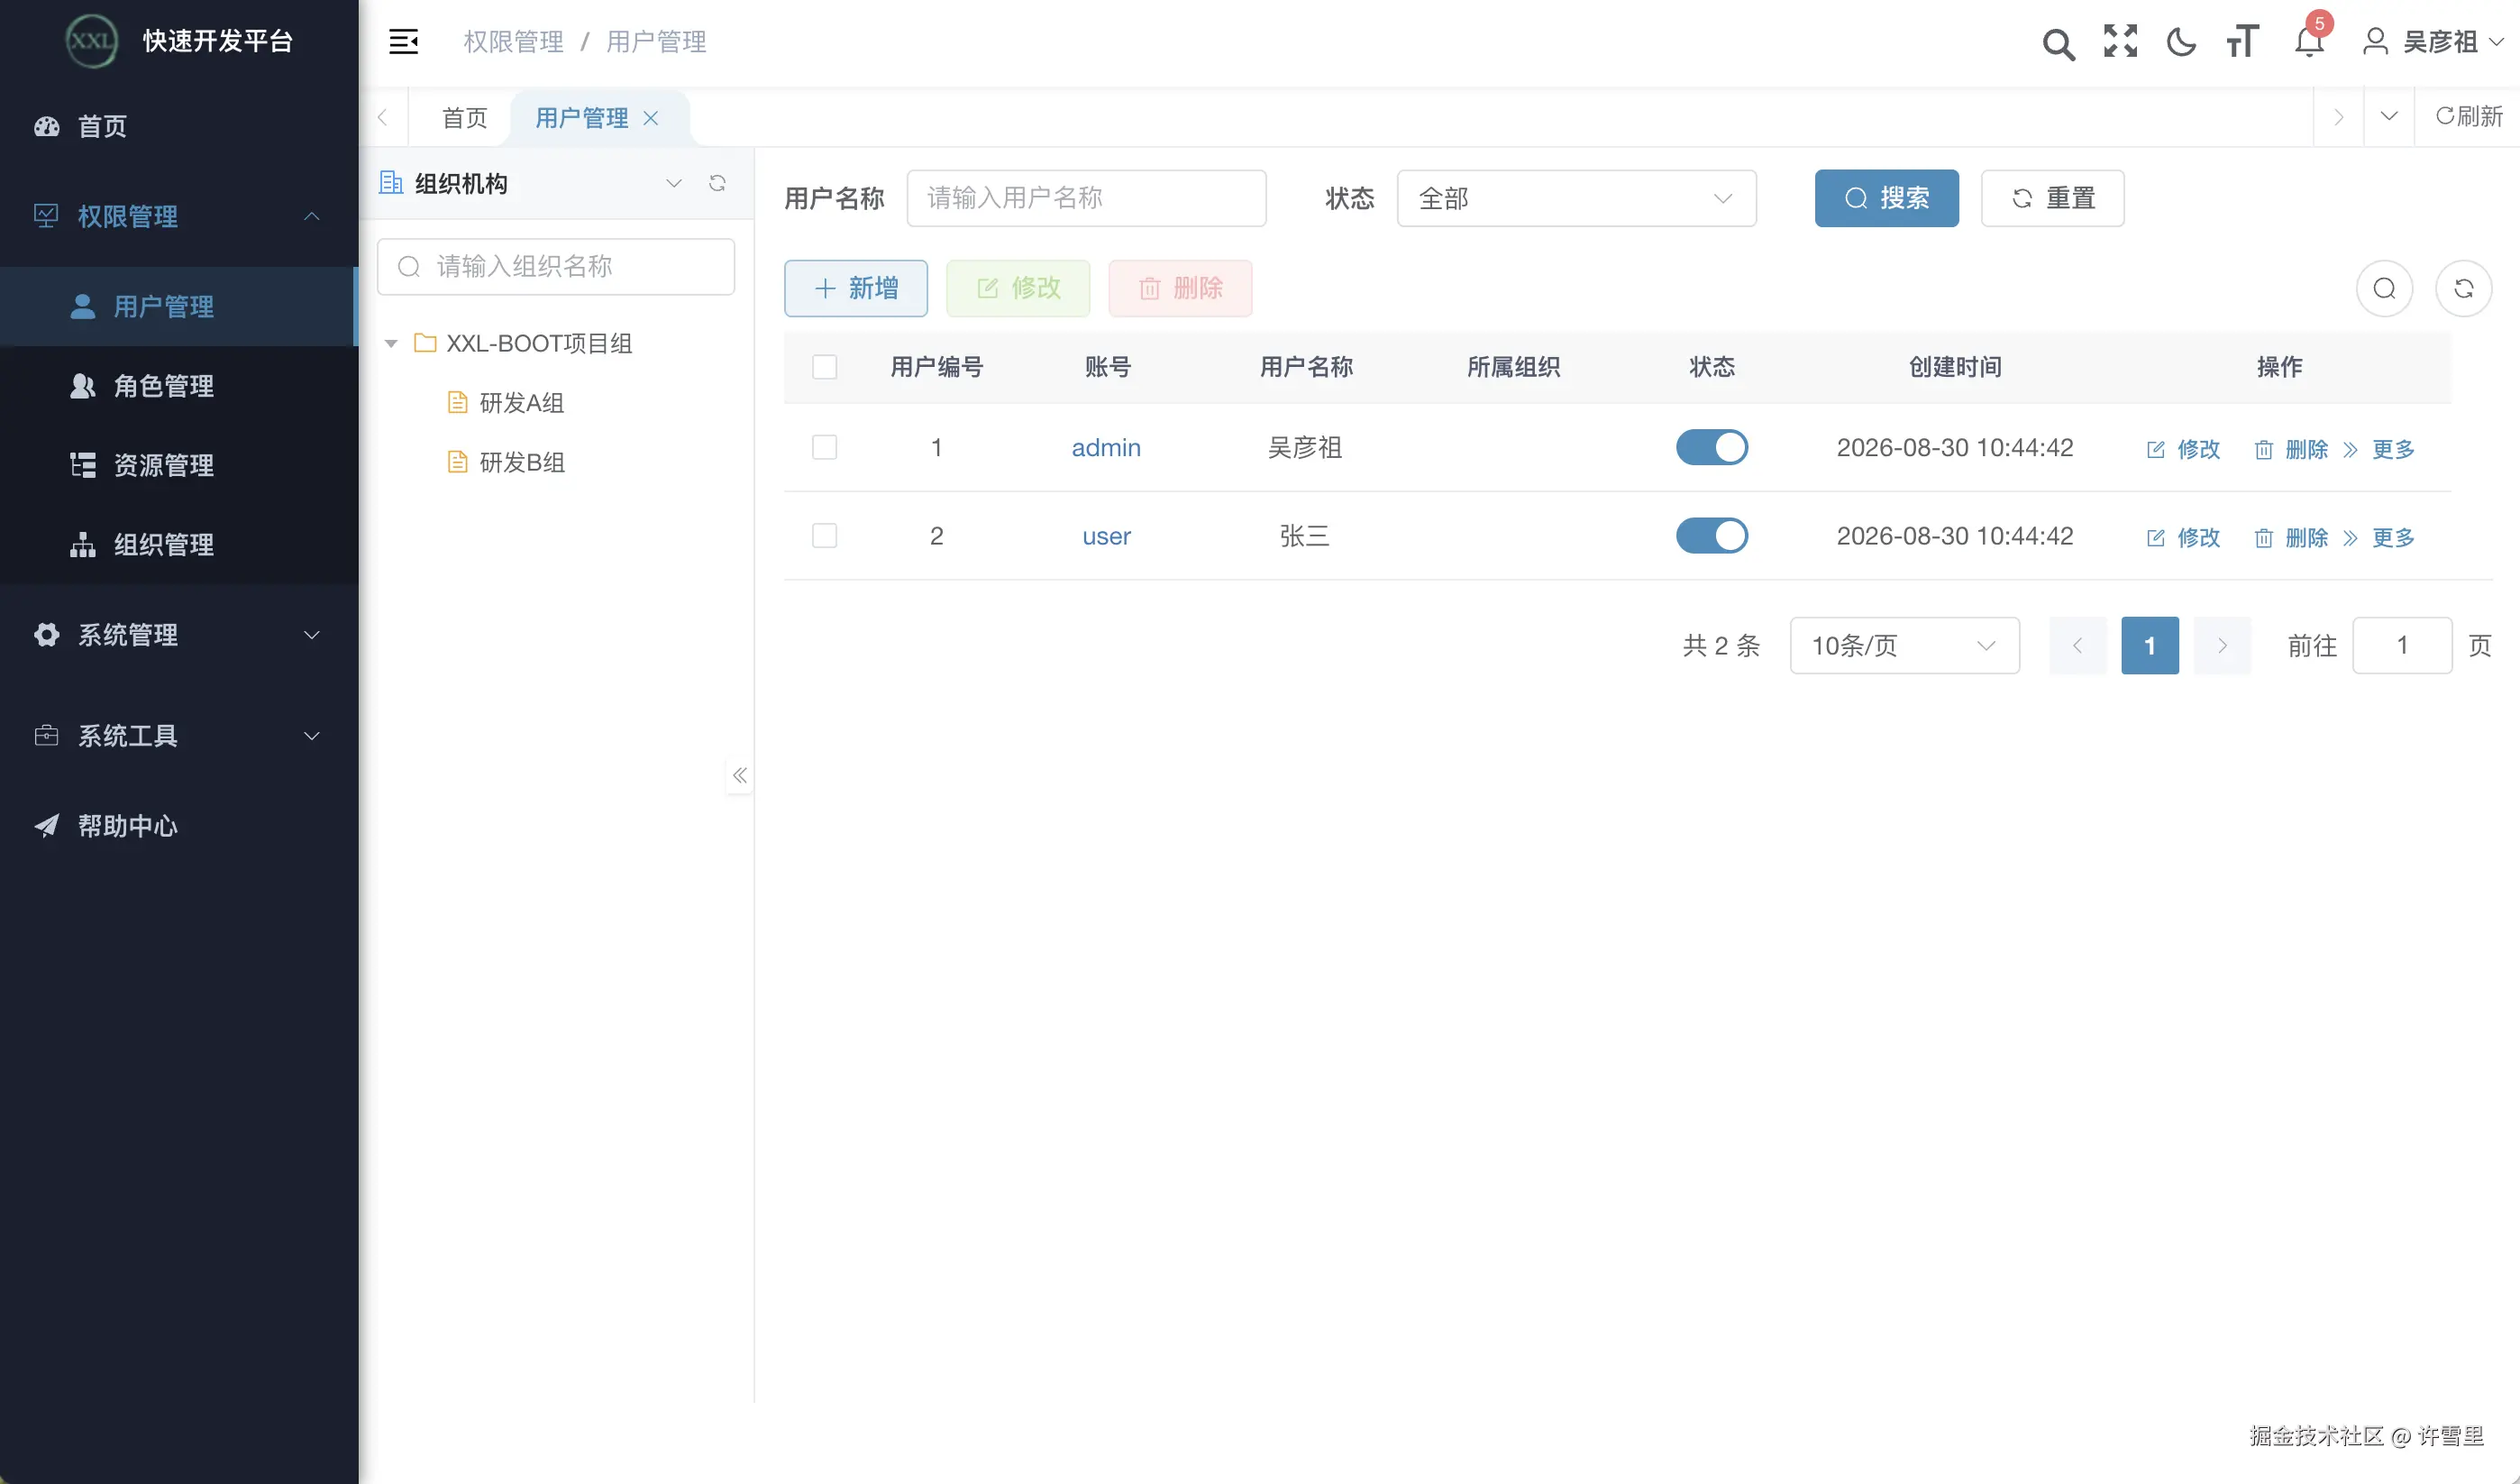The height and width of the screenshot is (1484, 2520).
Task: Go to next page arrow
Action: [2222, 645]
